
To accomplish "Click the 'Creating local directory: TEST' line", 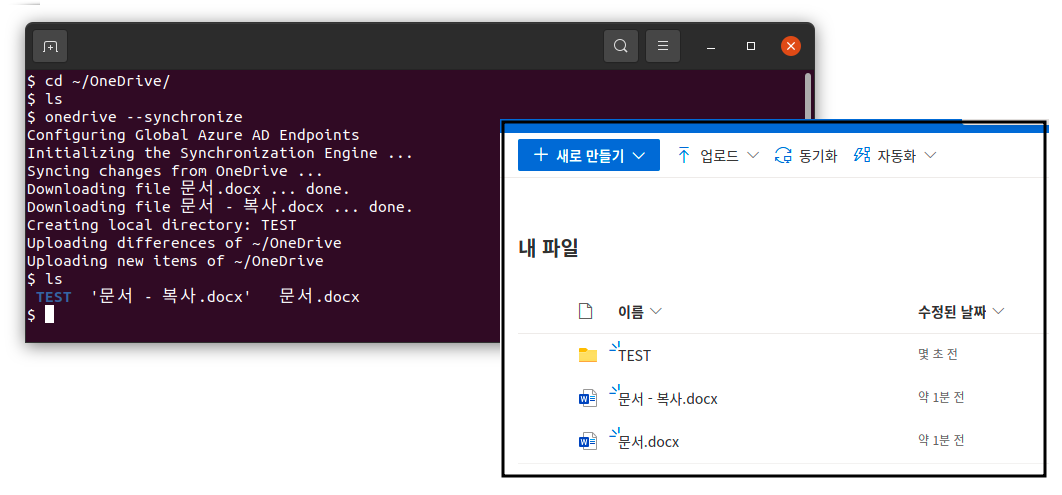I will click(162, 225).
